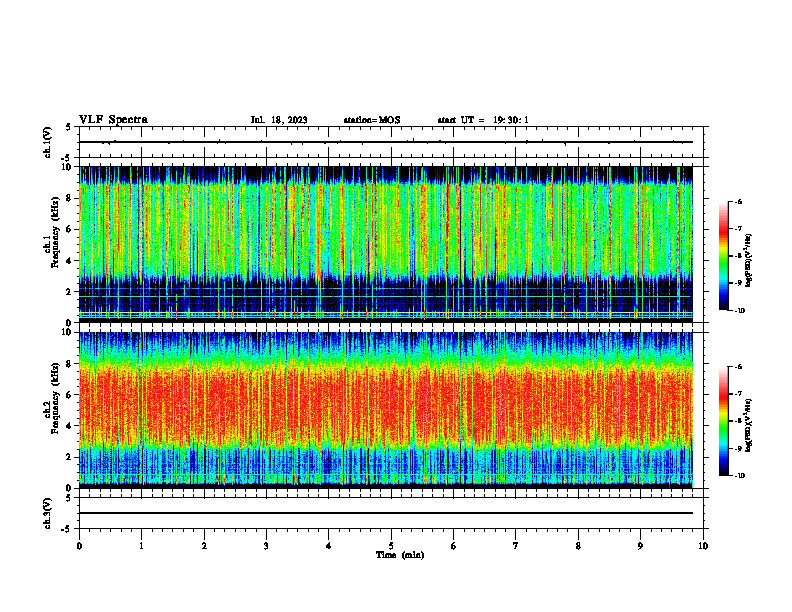Click the ch.3 voltage trace line
The width and height of the screenshot is (792, 612).
point(386,513)
